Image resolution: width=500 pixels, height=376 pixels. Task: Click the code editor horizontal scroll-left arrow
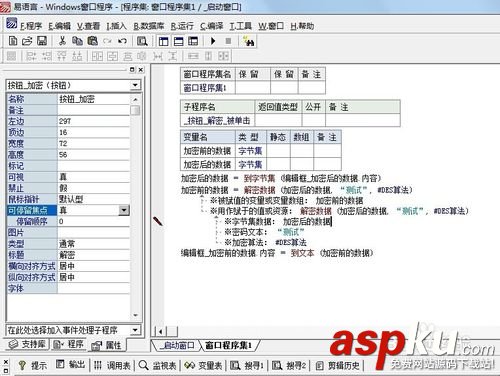pyautogui.click(x=161, y=331)
